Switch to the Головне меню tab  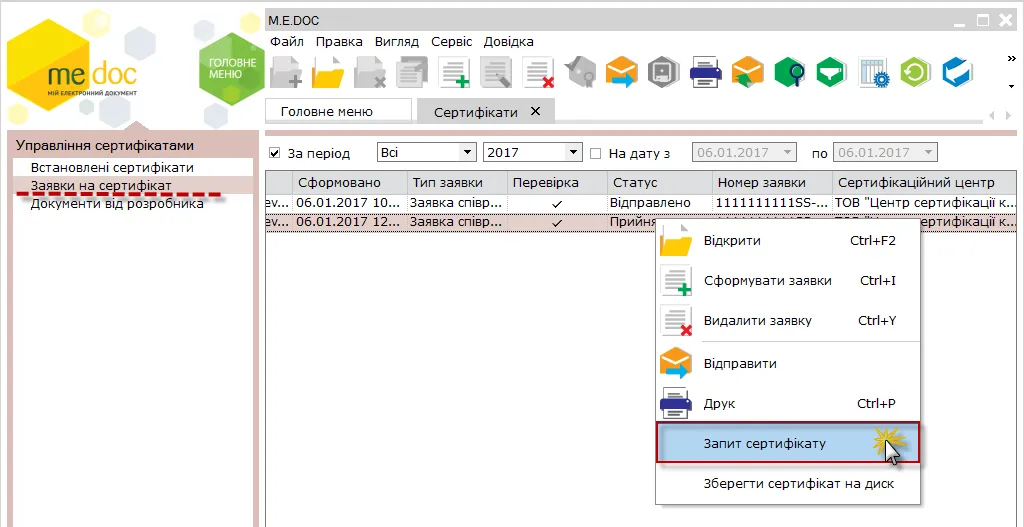(338, 111)
